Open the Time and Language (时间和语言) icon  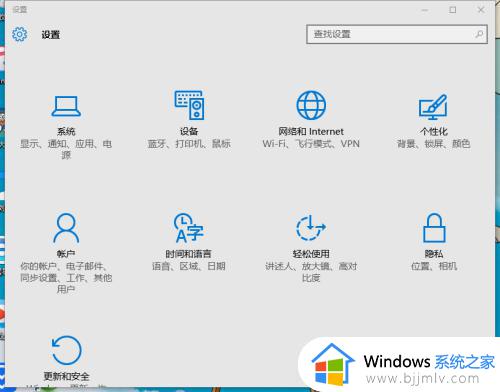pos(189,228)
